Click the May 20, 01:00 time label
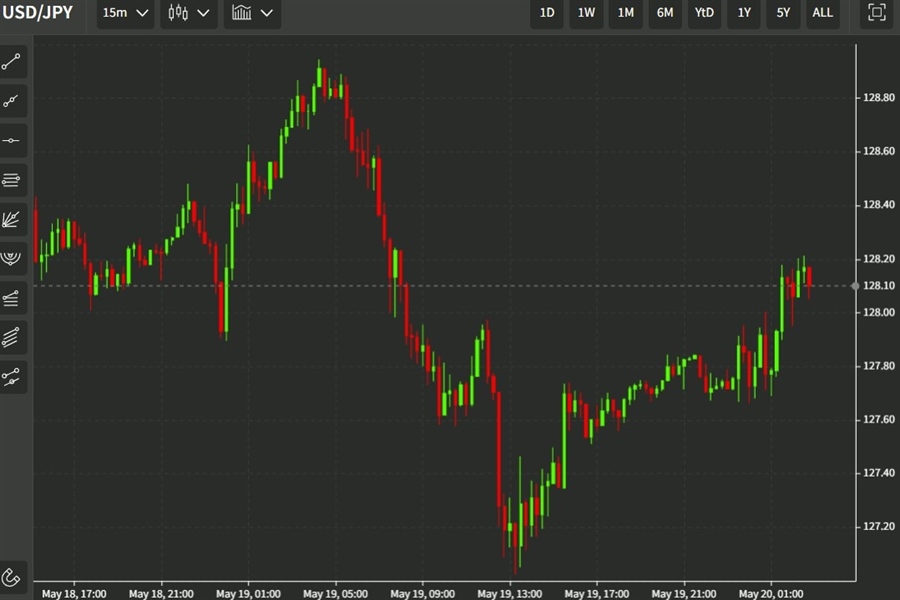 click(771, 594)
